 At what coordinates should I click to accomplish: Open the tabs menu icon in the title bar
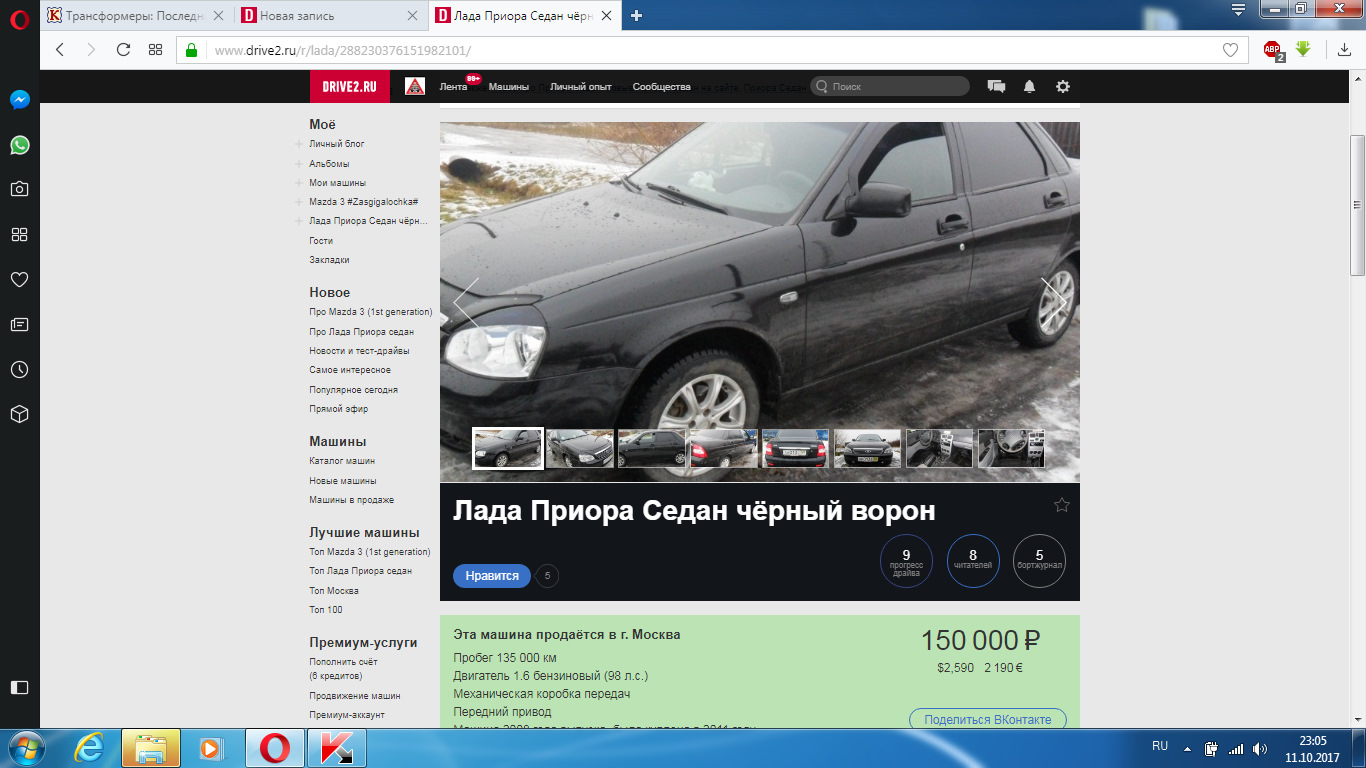[1238, 10]
